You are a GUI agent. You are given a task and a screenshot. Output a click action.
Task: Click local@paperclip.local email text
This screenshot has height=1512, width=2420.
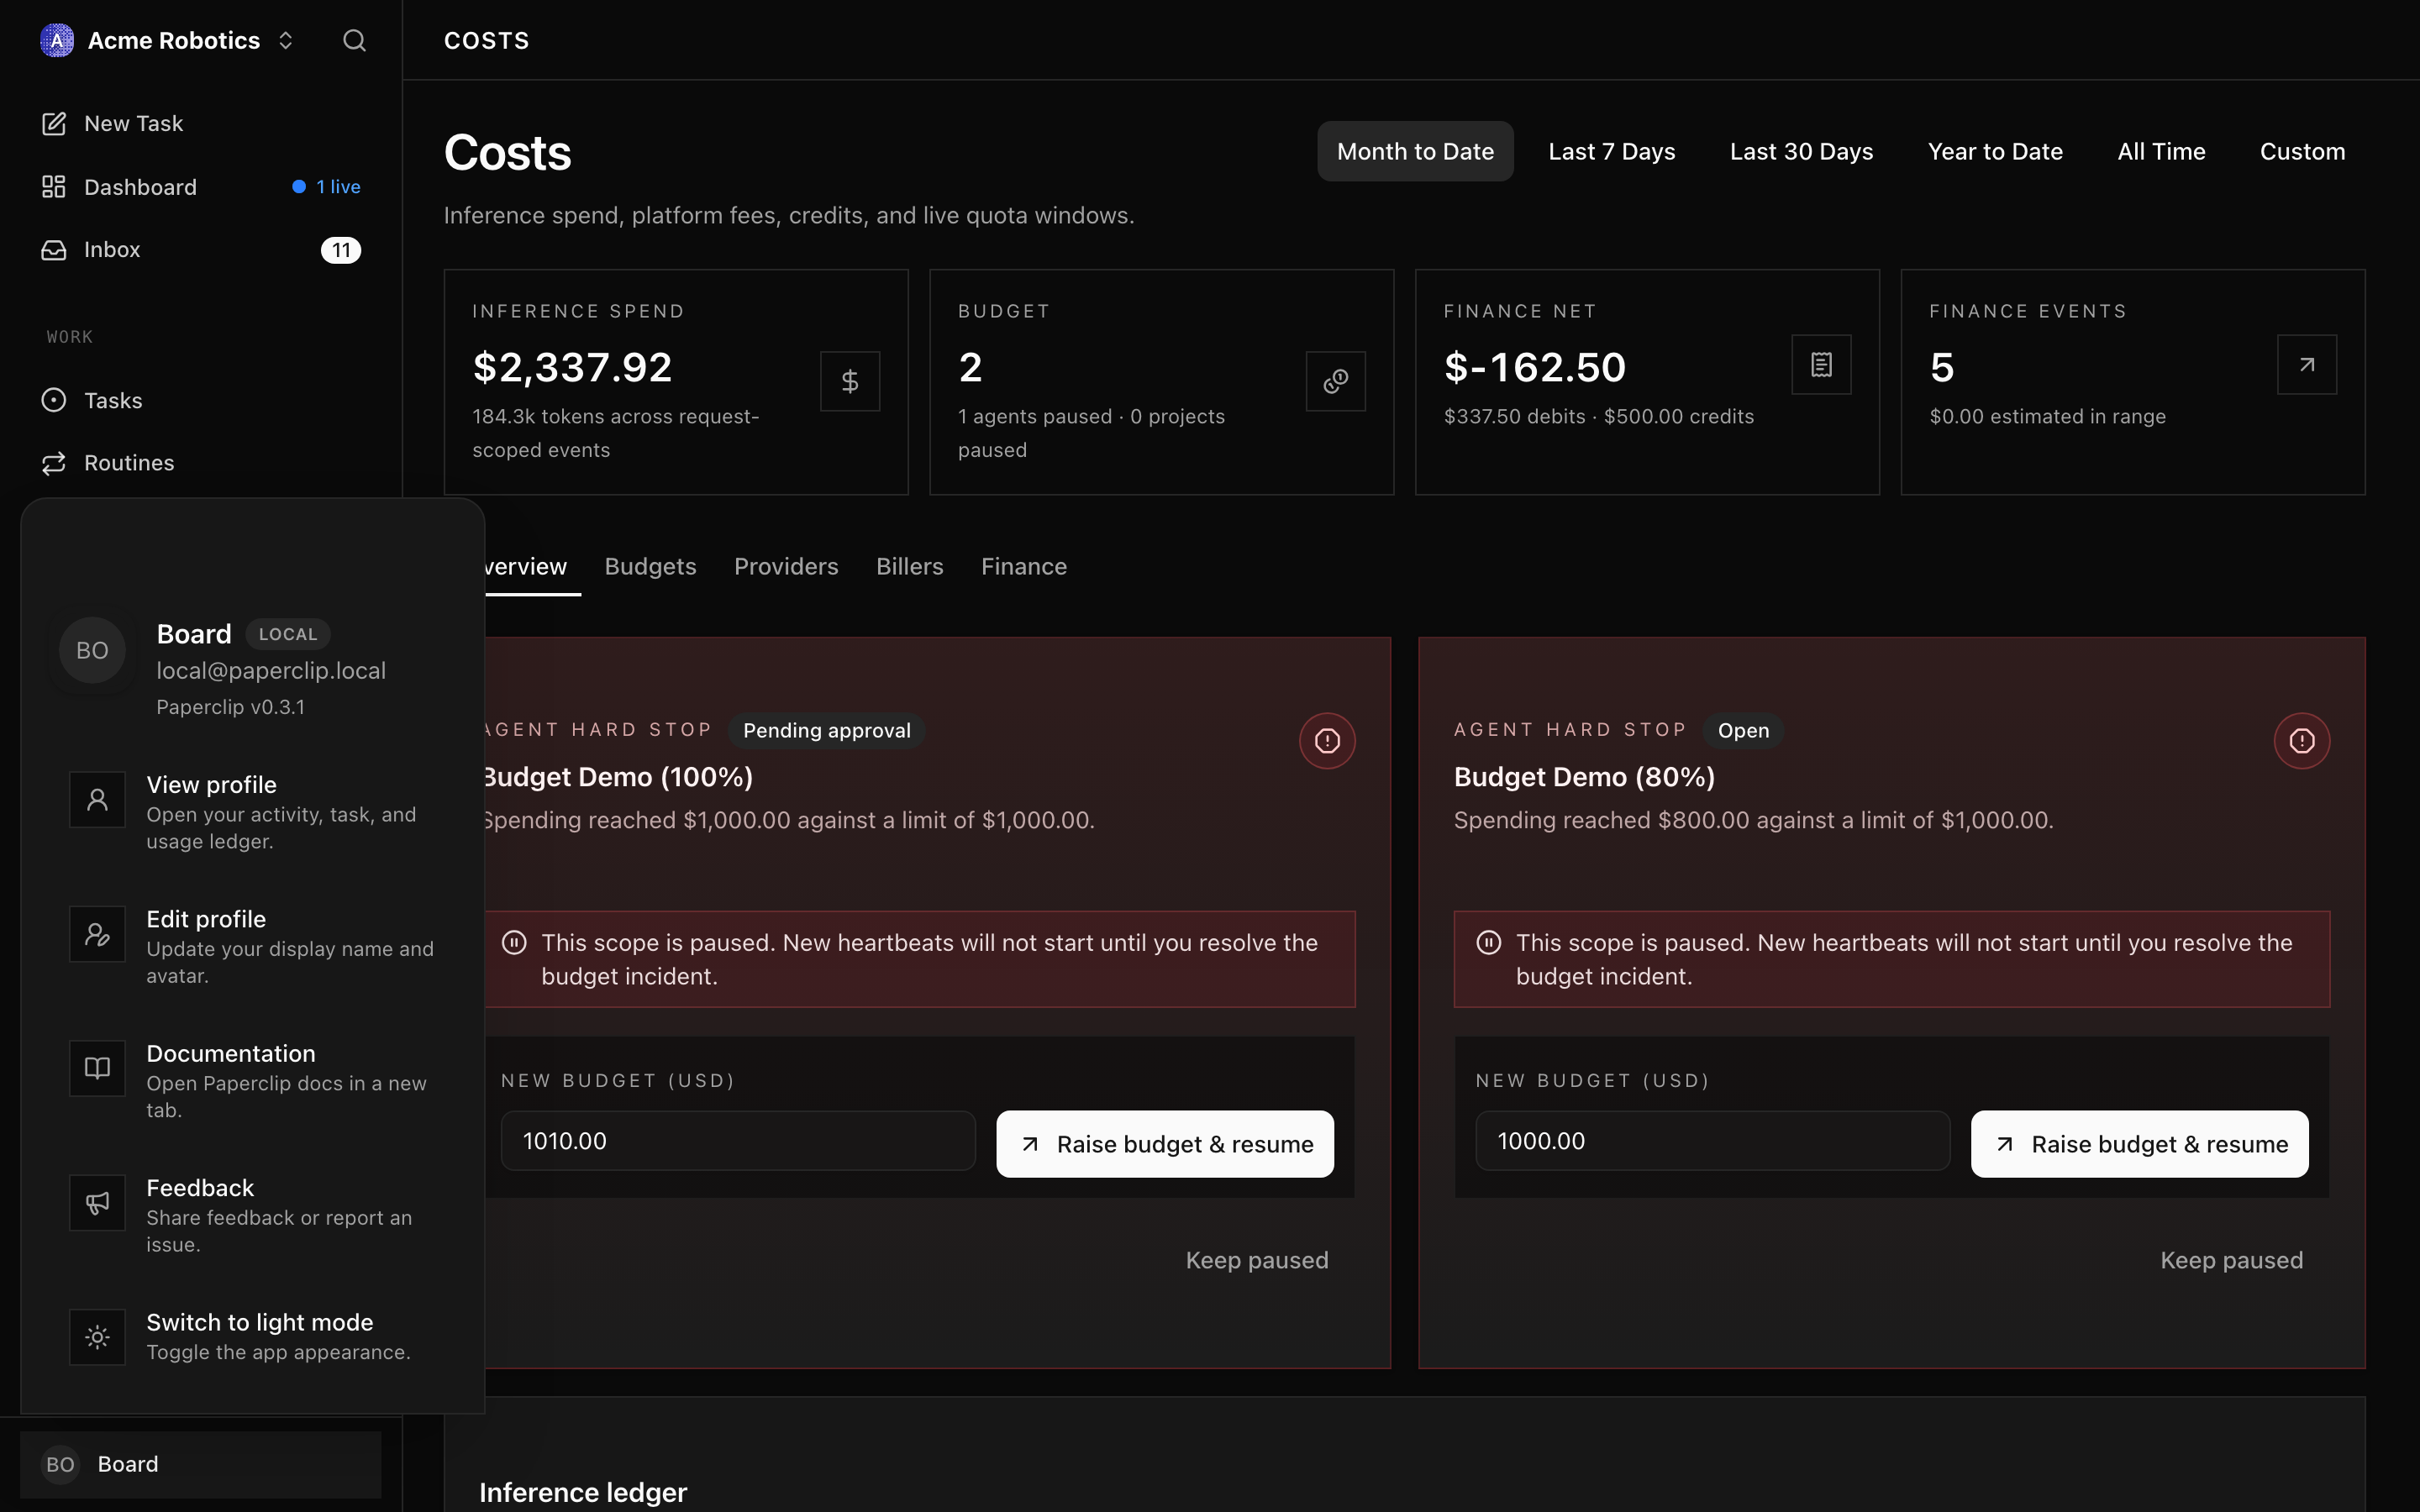[x=271, y=671]
